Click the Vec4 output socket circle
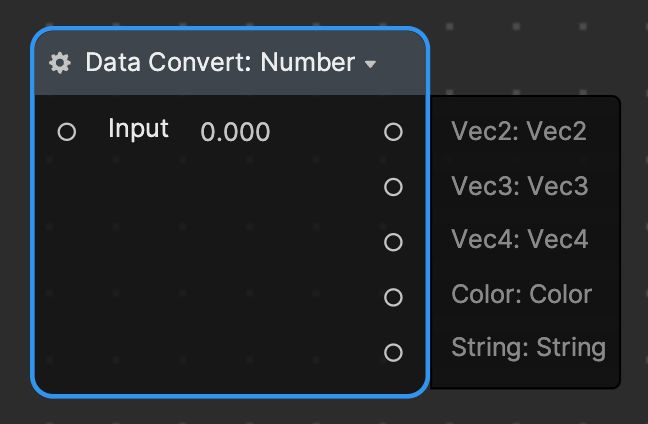648x424 pixels. 393,242
